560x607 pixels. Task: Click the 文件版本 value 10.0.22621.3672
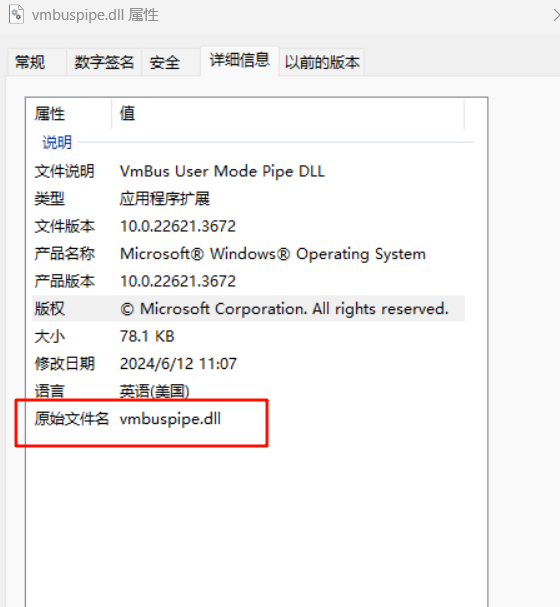click(x=178, y=226)
